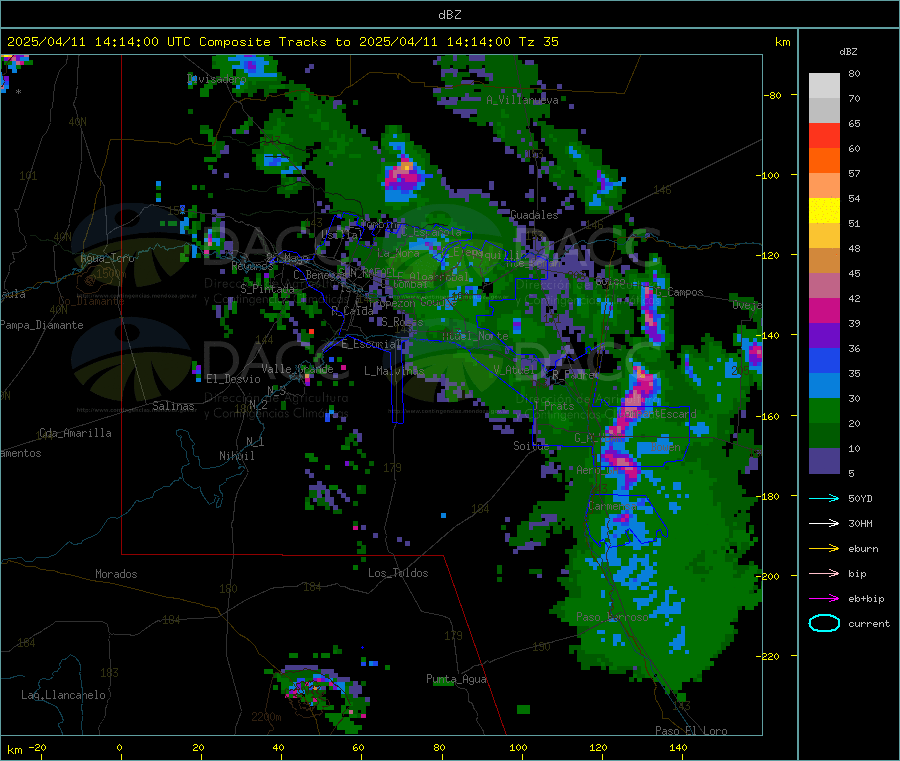
Task: Click the 'A_Villanueva' place label
Action: tap(522, 100)
